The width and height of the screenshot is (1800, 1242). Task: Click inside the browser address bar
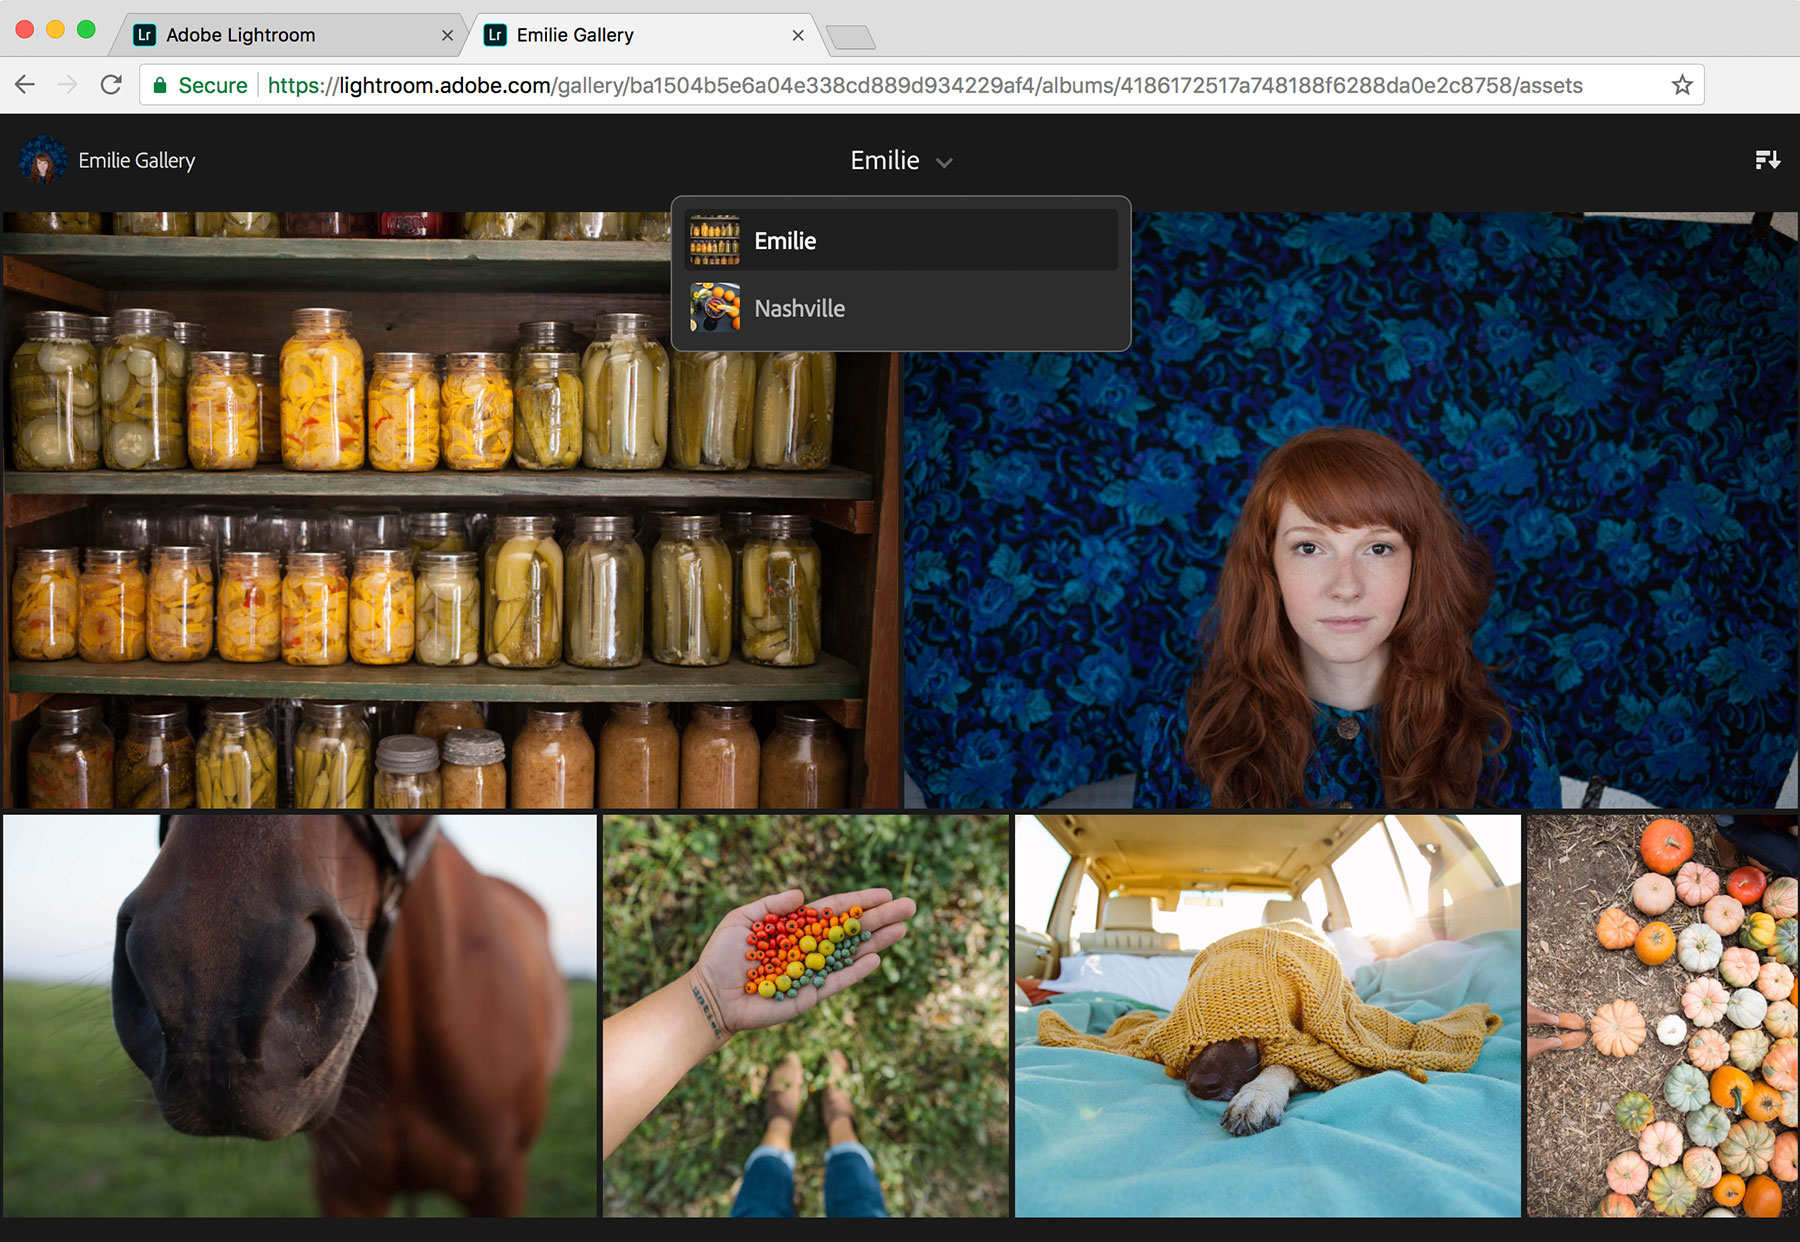pyautogui.click(x=900, y=85)
